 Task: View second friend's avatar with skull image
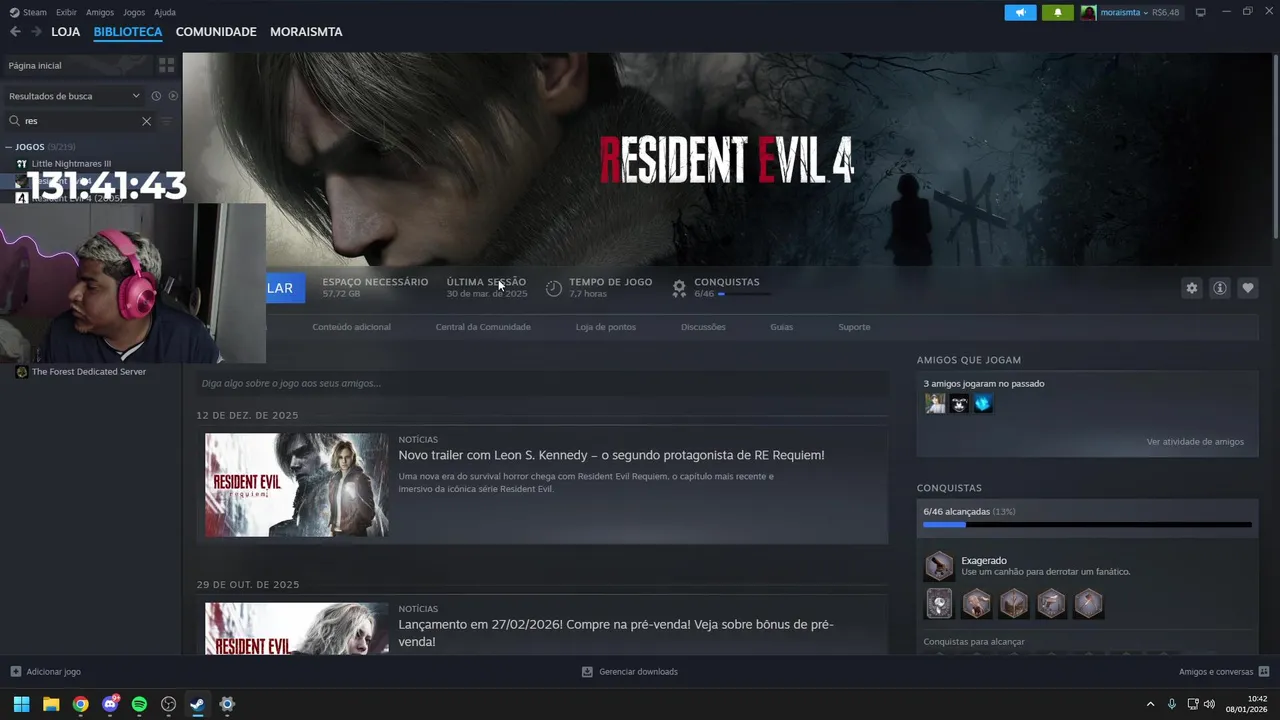(x=959, y=404)
